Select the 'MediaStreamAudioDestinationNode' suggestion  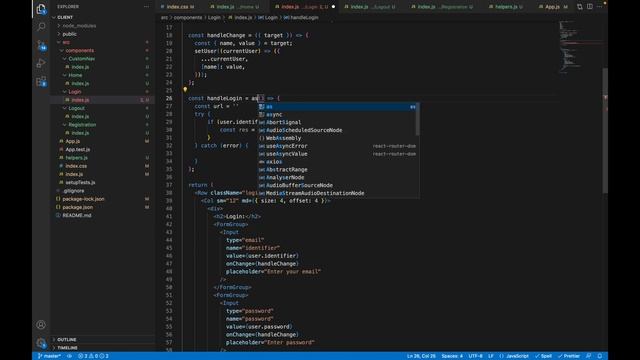coord(338,193)
